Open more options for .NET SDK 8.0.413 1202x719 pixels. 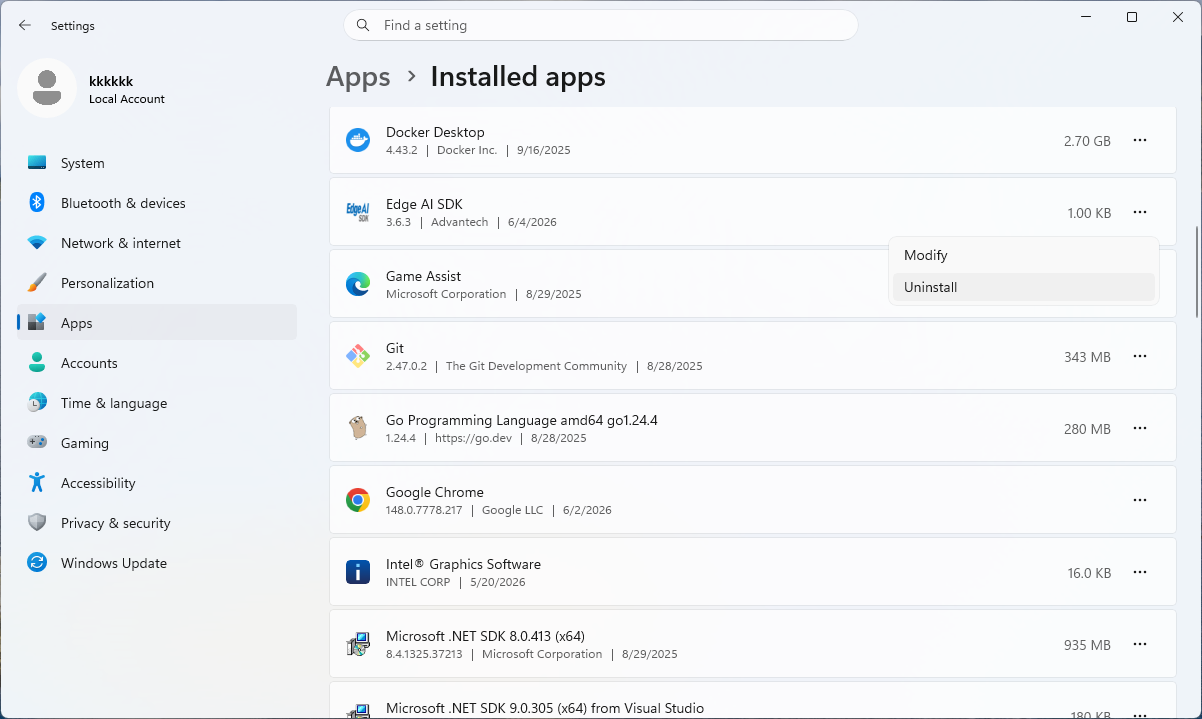(x=1139, y=645)
